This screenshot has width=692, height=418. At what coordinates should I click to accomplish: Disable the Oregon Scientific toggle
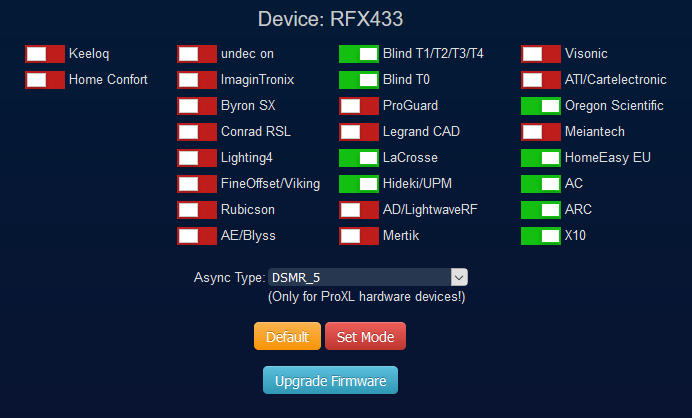541,106
